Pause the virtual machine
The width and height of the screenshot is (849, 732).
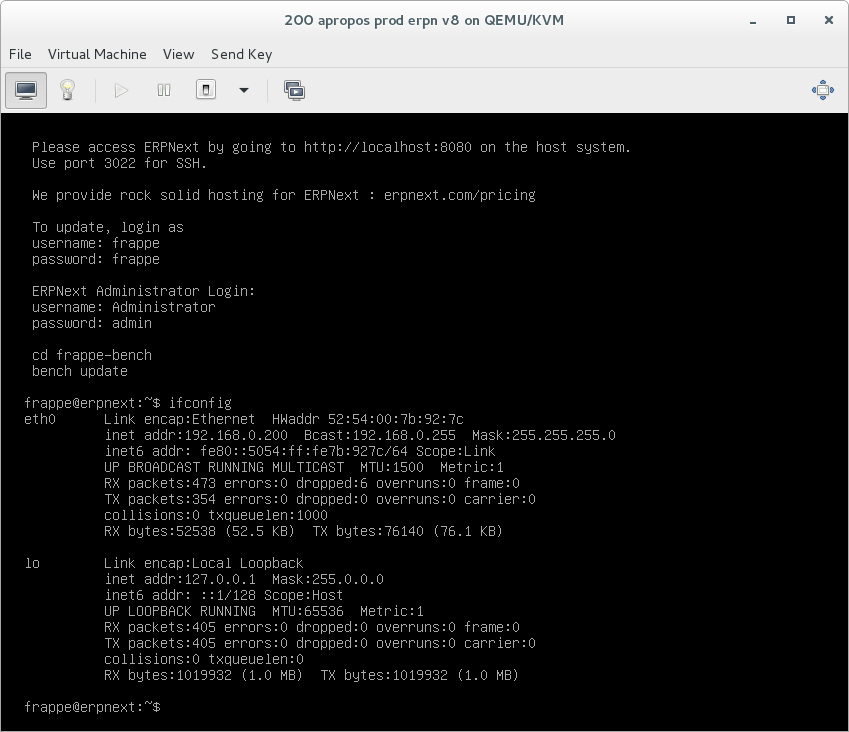click(164, 90)
